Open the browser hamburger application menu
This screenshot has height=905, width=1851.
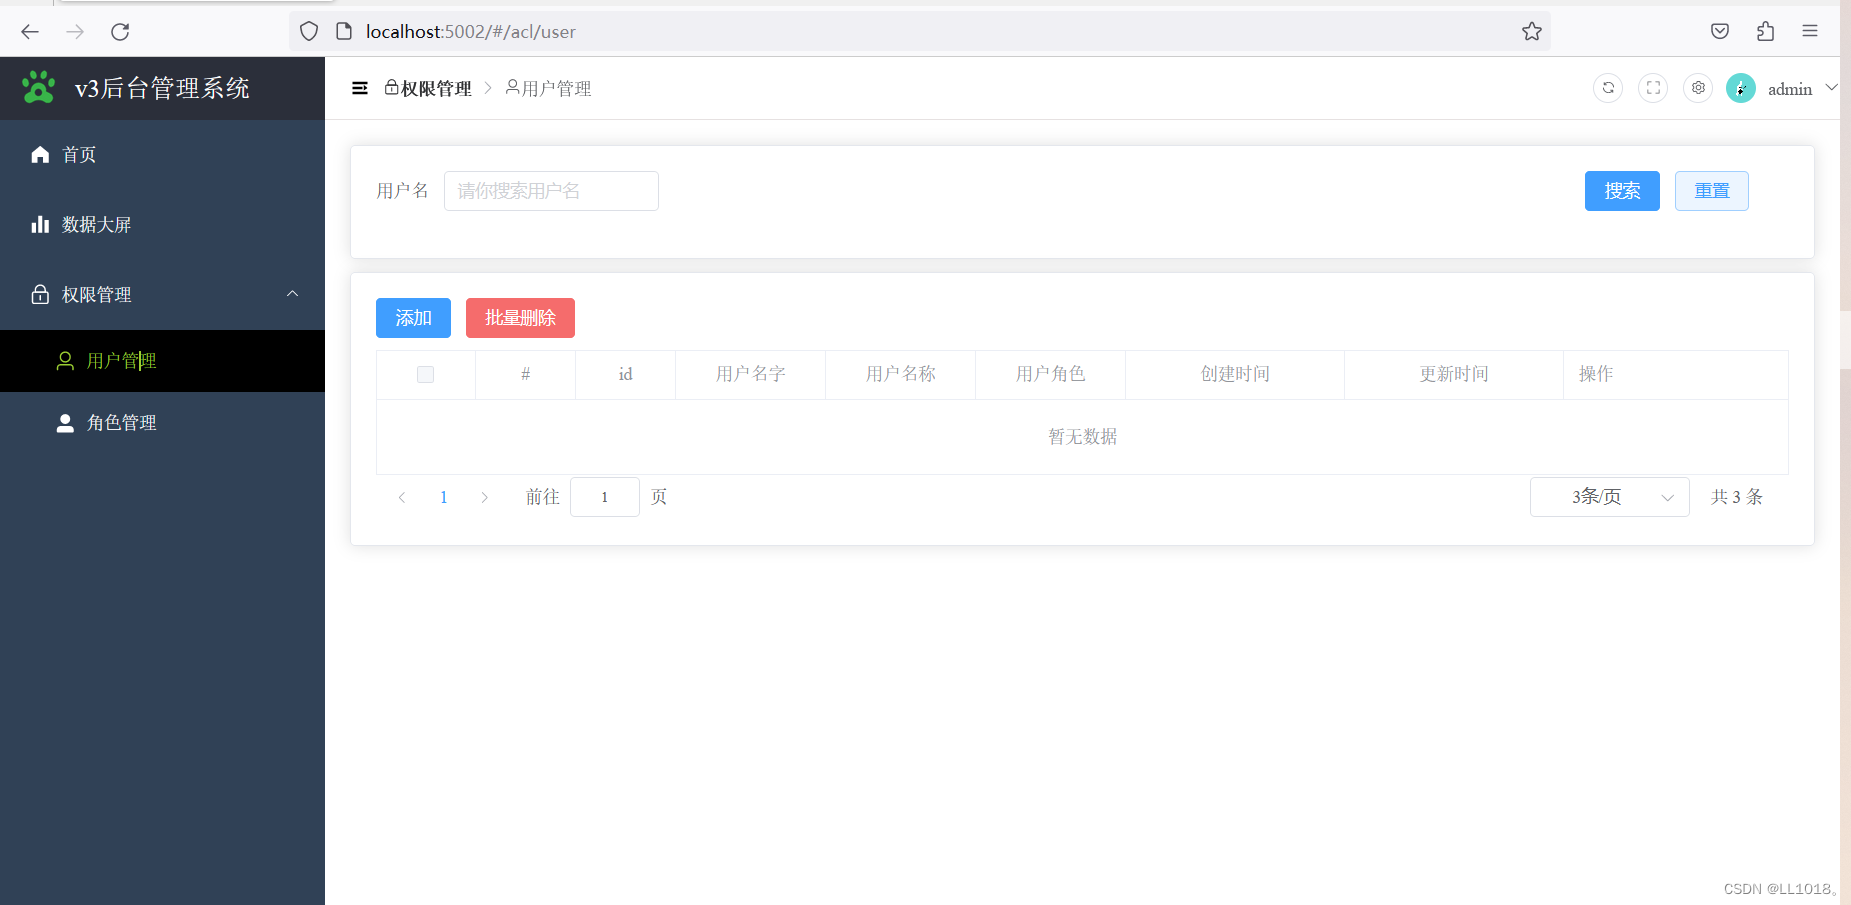1810,31
